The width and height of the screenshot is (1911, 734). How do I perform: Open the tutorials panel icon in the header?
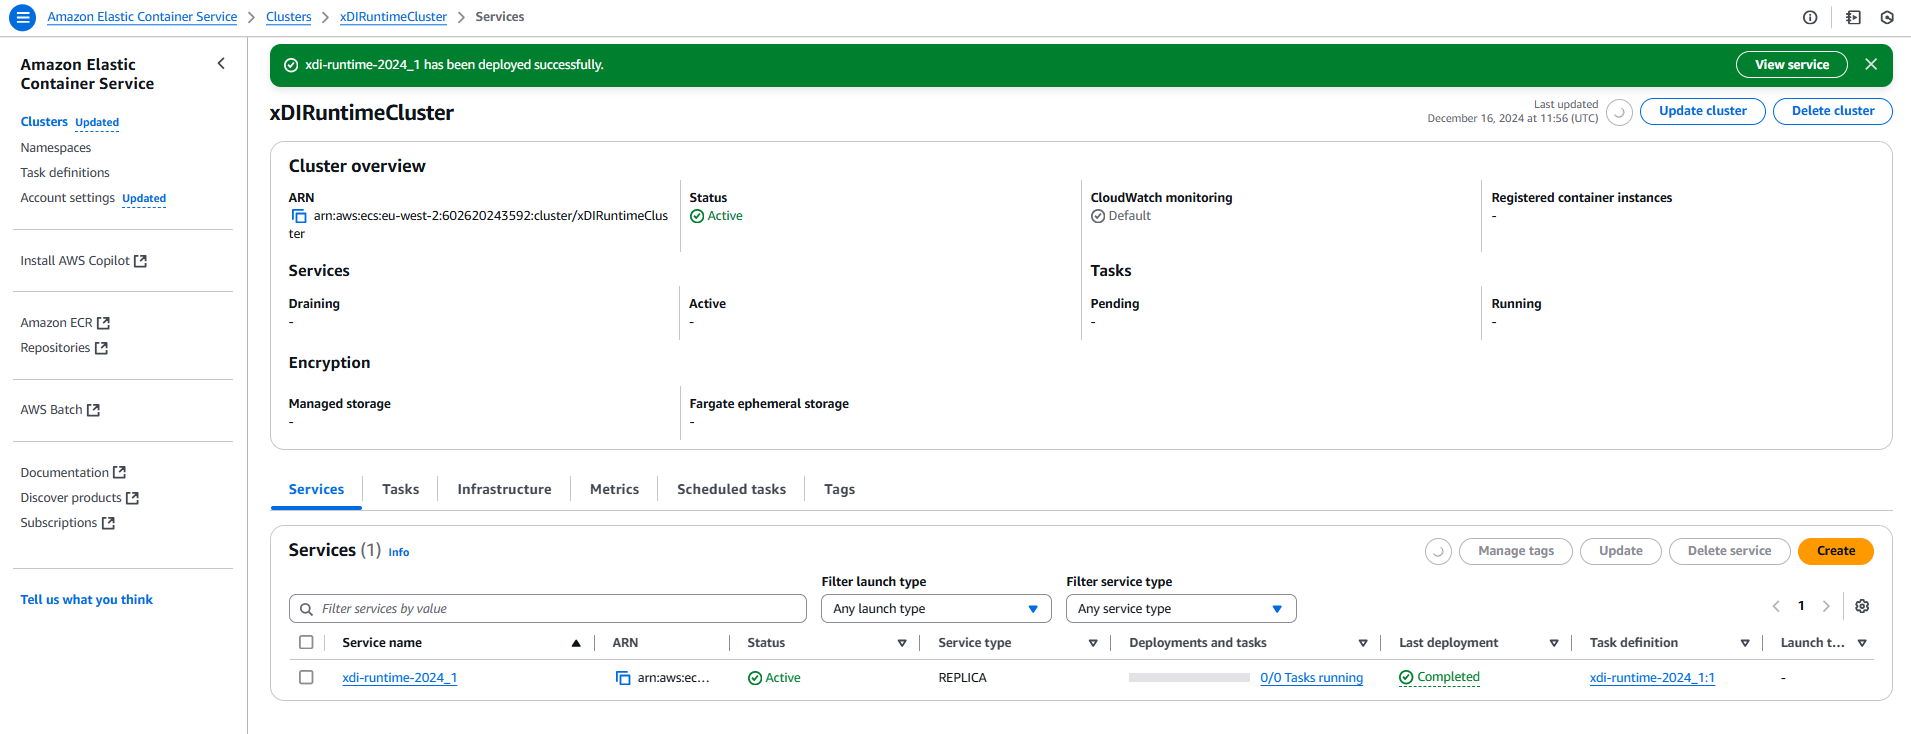(1853, 17)
